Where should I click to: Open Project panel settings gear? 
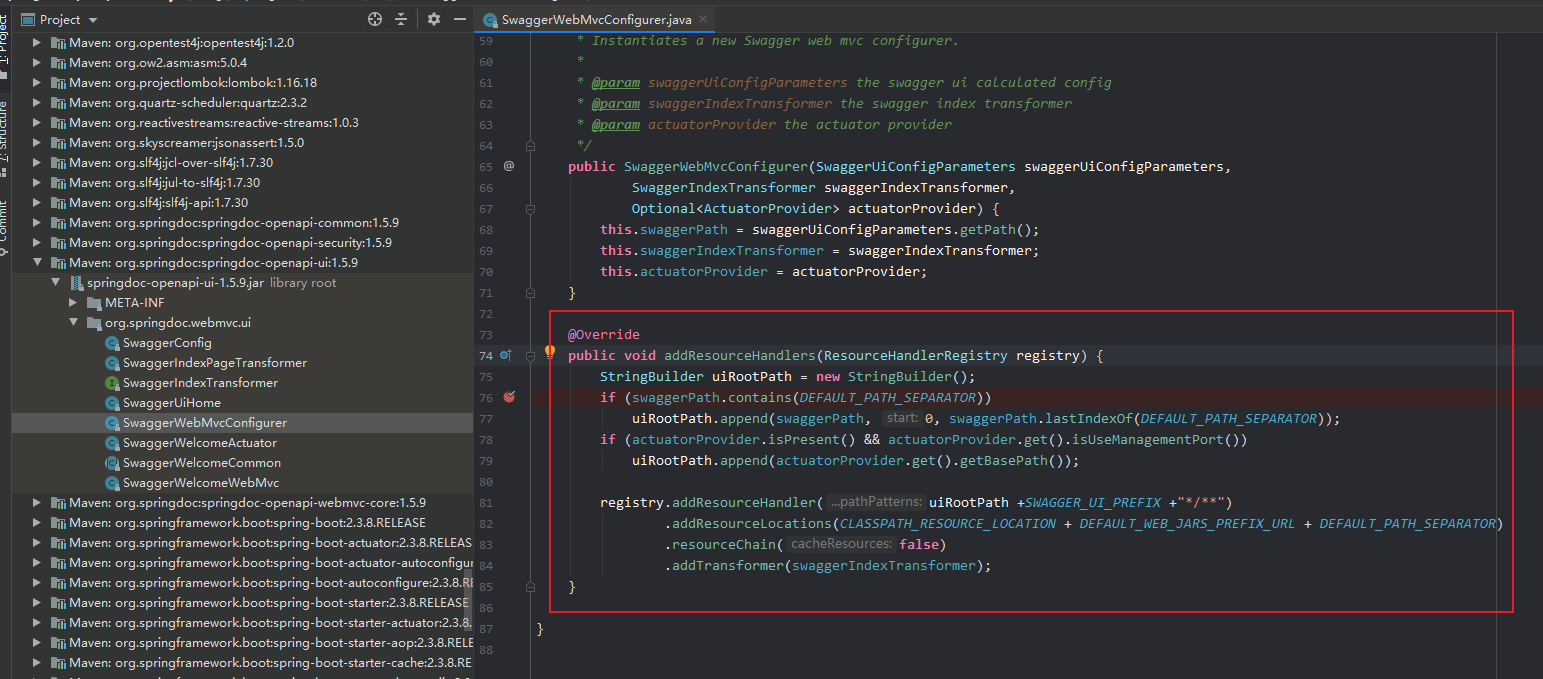point(433,19)
